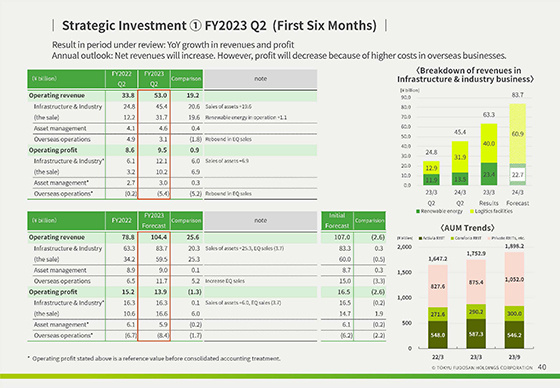Click Operating revenue forecast value 104.4
The image size is (560, 388).
pyautogui.click(x=159, y=237)
